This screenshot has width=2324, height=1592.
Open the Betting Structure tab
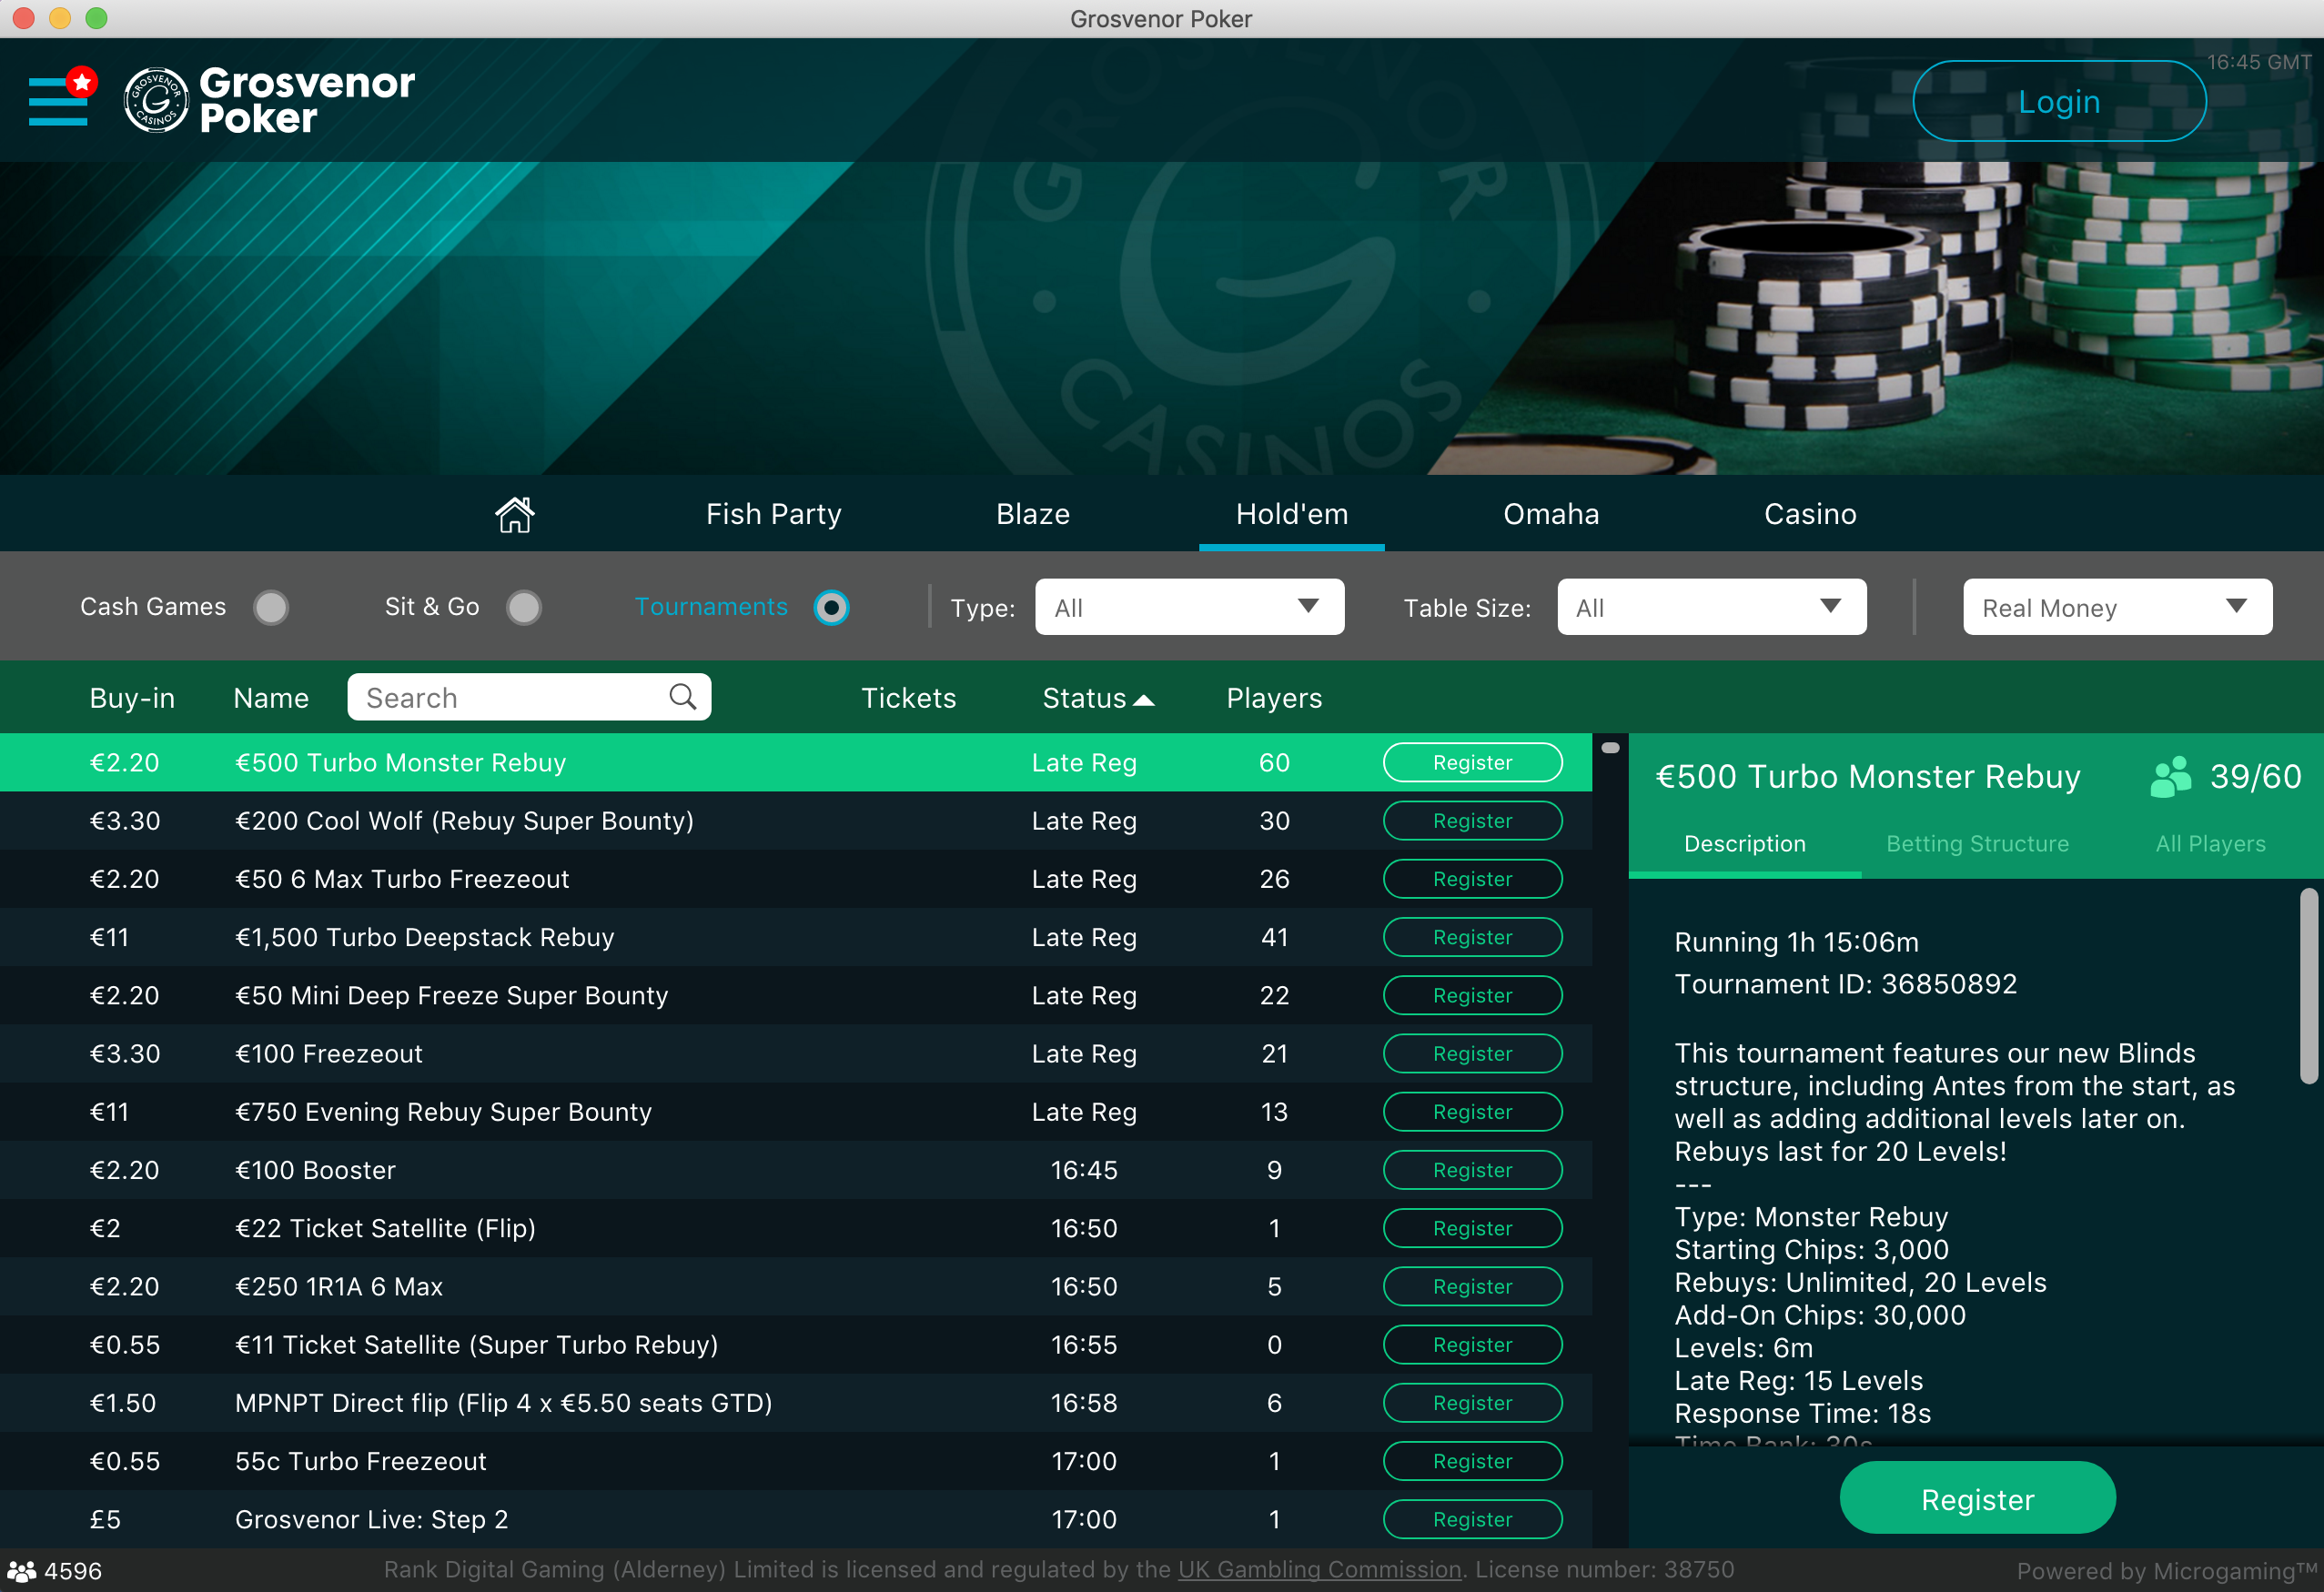tap(1977, 844)
